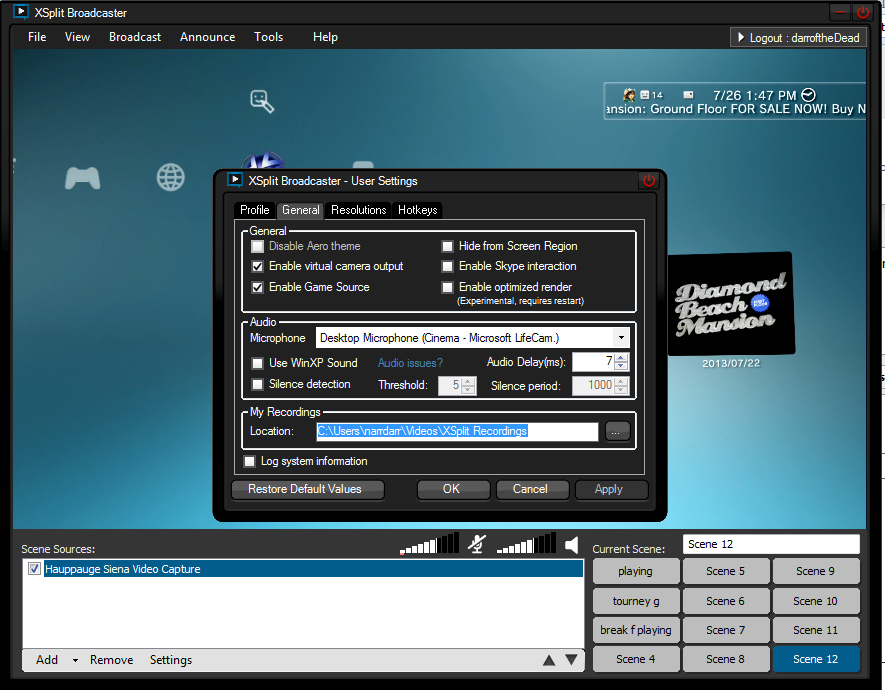Switch to the Resolutions tab
This screenshot has height=691, width=885.
click(x=358, y=210)
